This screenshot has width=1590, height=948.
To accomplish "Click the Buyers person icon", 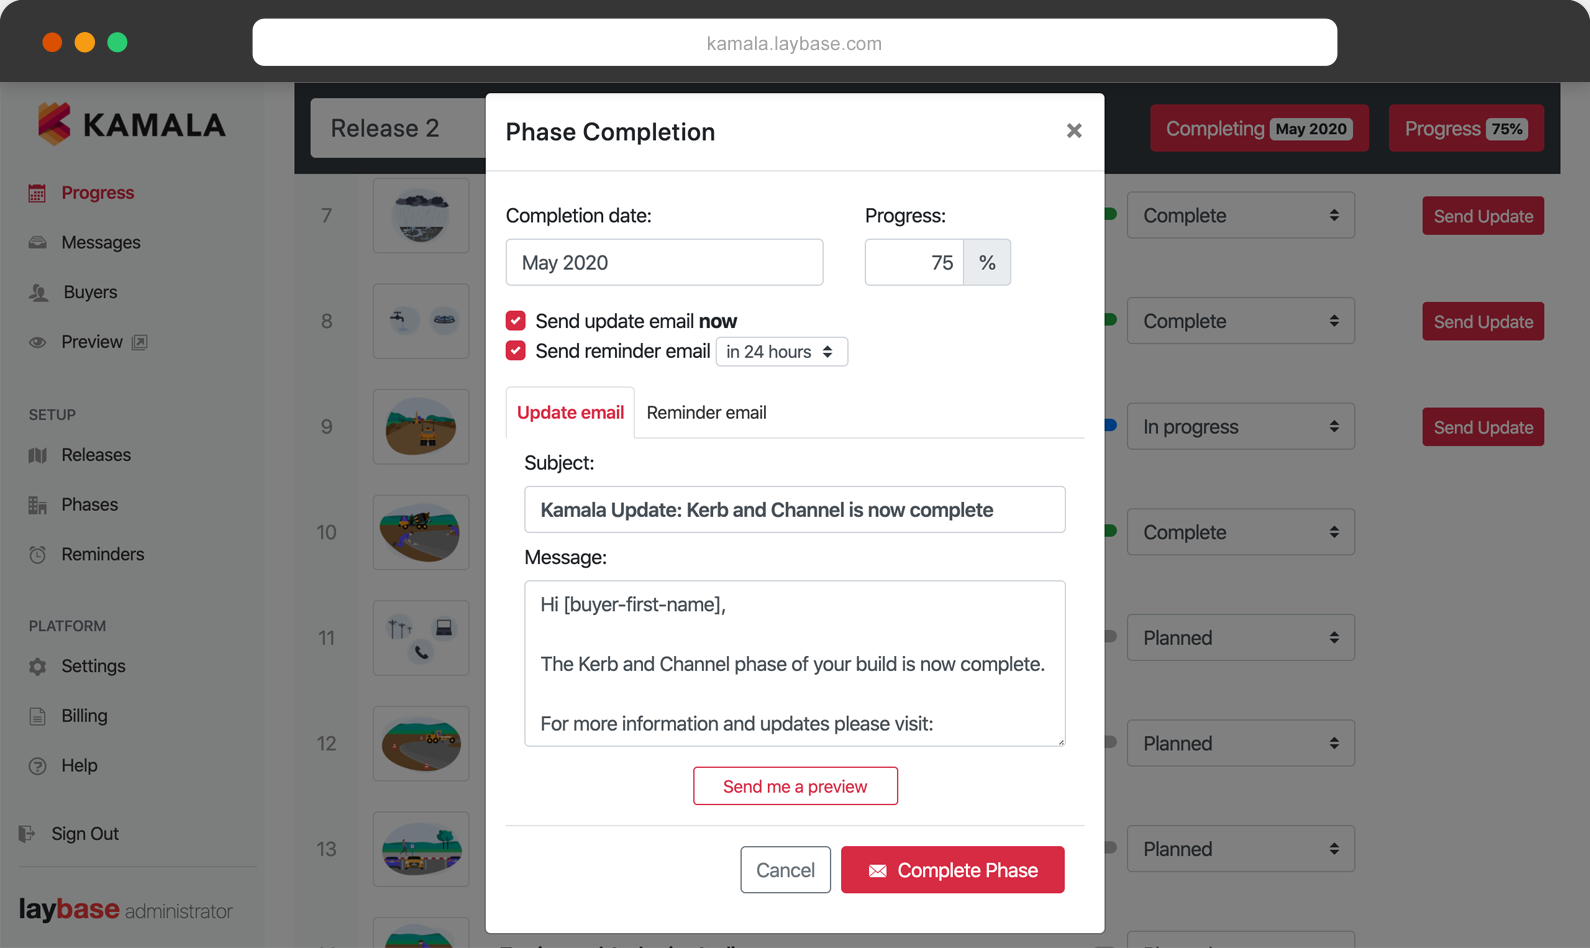I will pos(38,292).
